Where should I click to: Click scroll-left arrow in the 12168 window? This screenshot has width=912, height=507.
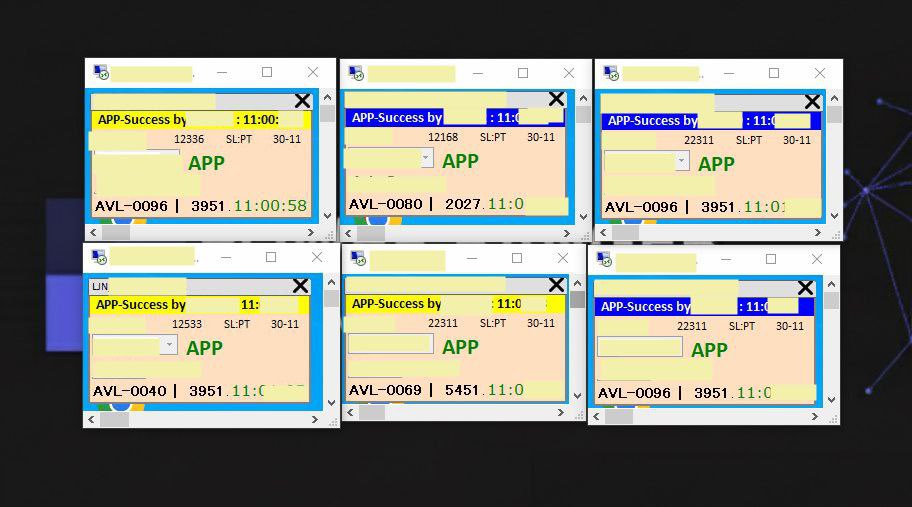coord(348,234)
